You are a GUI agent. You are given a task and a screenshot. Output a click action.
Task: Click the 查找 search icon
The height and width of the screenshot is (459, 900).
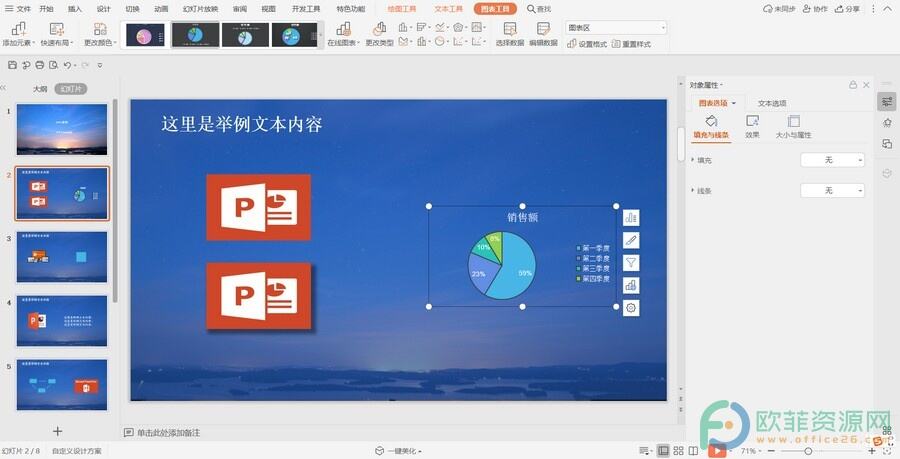pyautogui.click(x=532, y=9)
